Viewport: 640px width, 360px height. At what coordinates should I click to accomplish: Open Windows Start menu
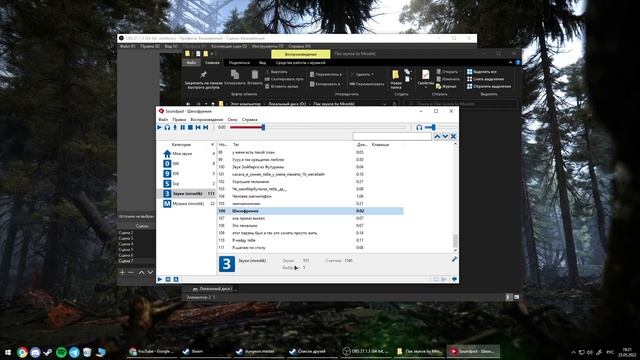tap(7, 352)
